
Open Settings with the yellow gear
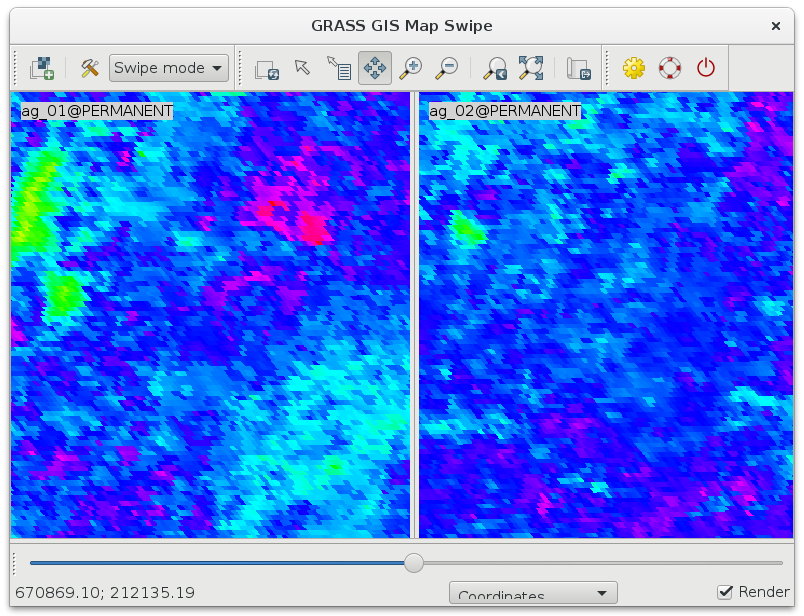tap(634, 68)
